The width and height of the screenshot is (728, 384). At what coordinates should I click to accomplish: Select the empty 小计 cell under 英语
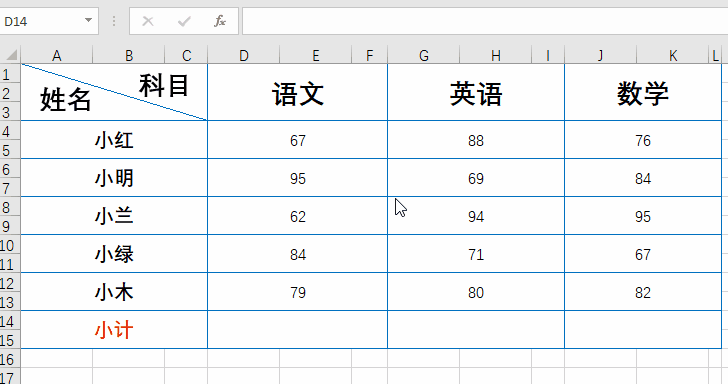click(476, 330)
